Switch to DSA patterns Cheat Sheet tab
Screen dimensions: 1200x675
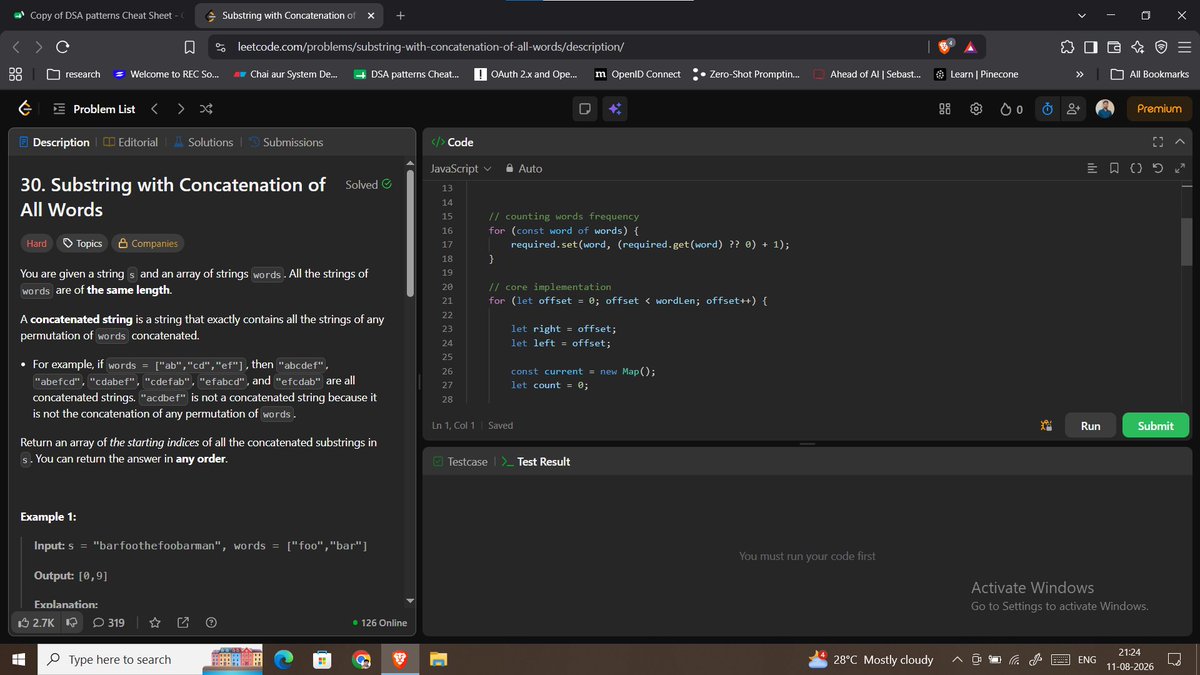(95, 15)
